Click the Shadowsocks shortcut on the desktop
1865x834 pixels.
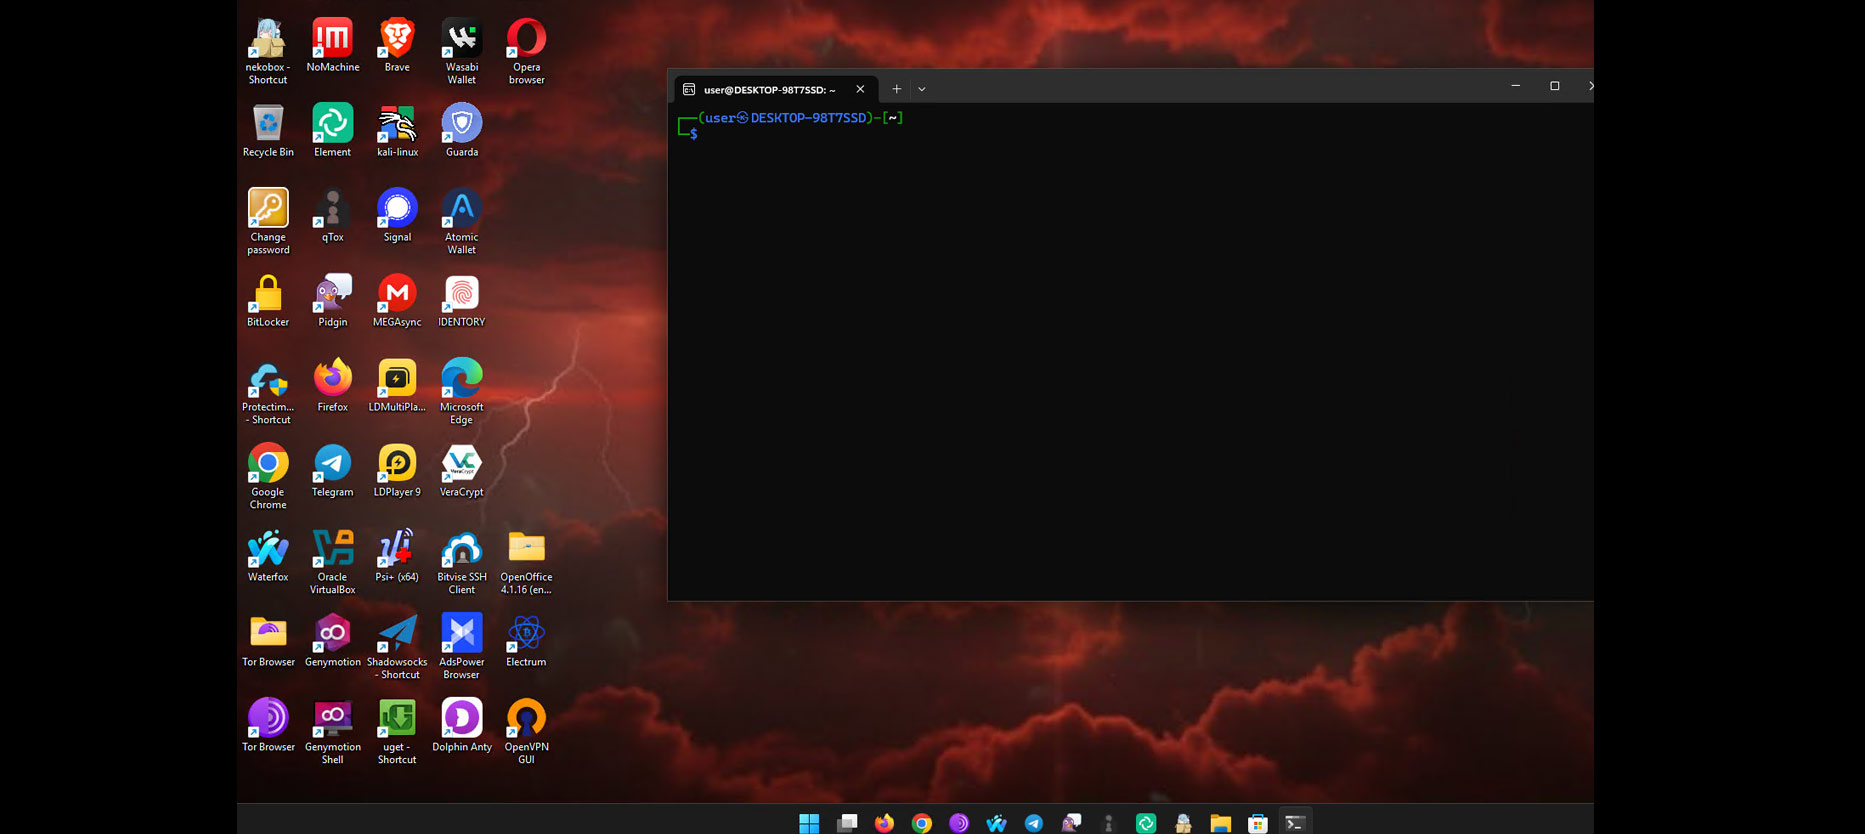coord(397,647)
